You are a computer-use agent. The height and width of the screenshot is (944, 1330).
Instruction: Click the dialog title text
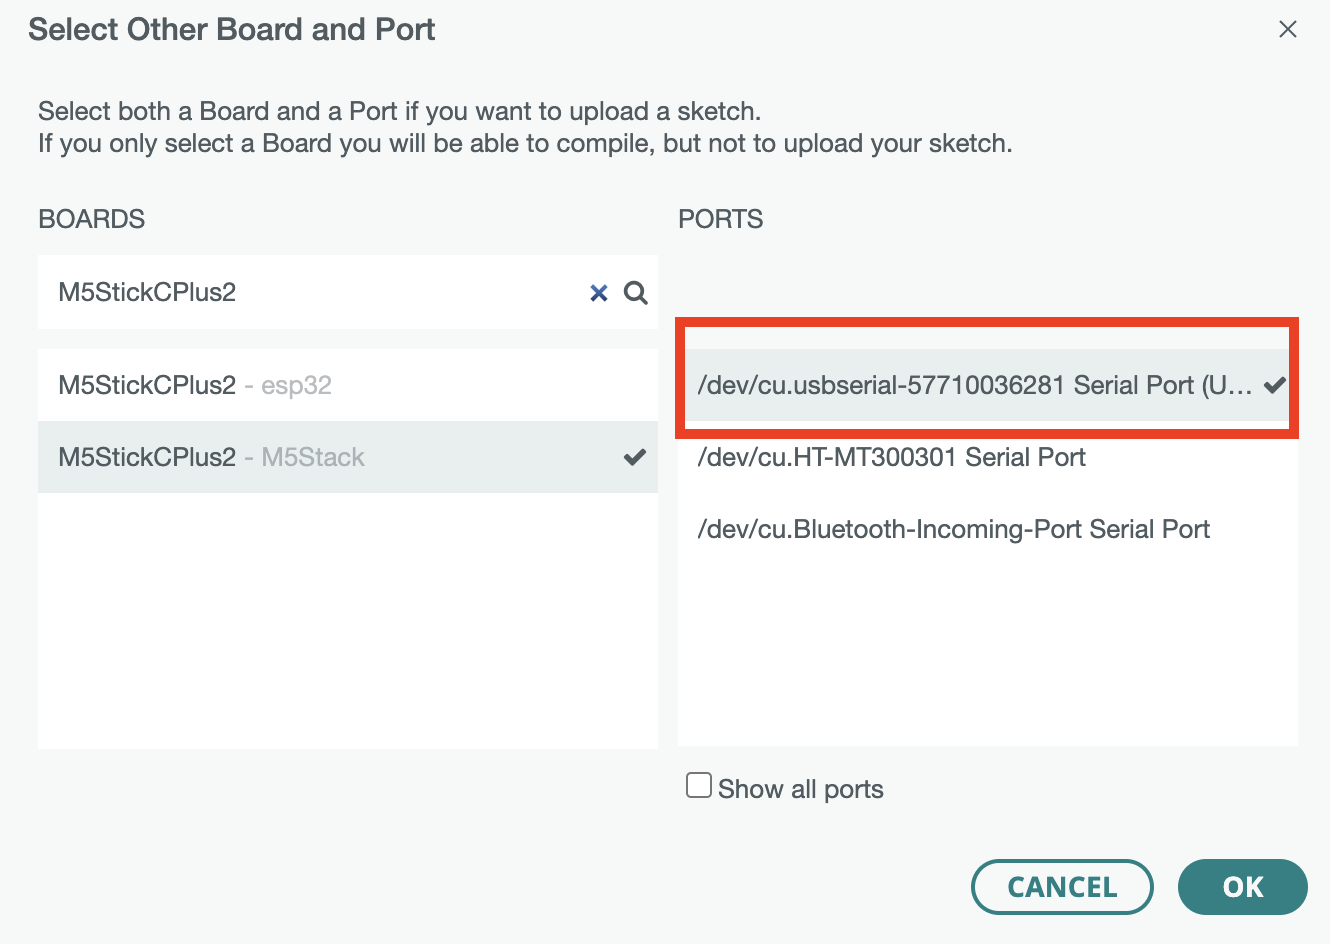[x=231, y=30]
